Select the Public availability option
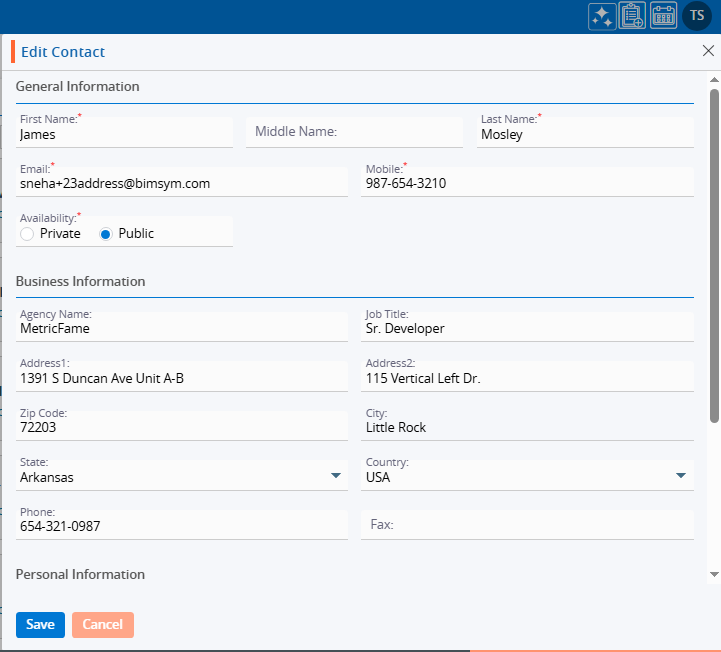721x652 pixels. [106, 234]
